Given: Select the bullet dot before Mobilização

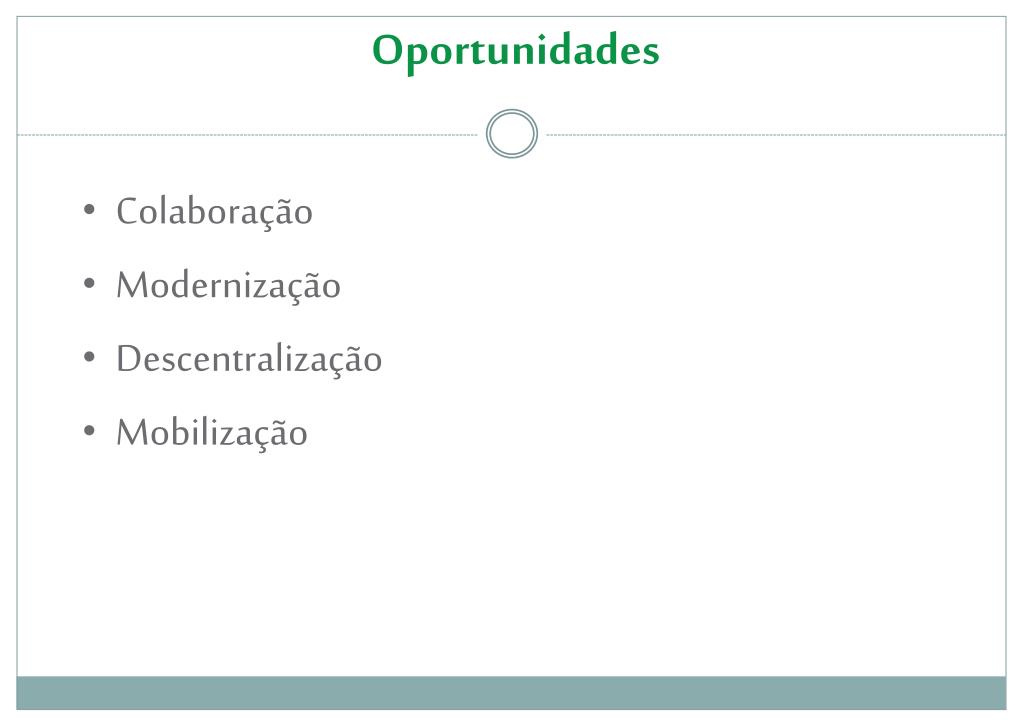Looking at the screenshot, I should 89,430.
